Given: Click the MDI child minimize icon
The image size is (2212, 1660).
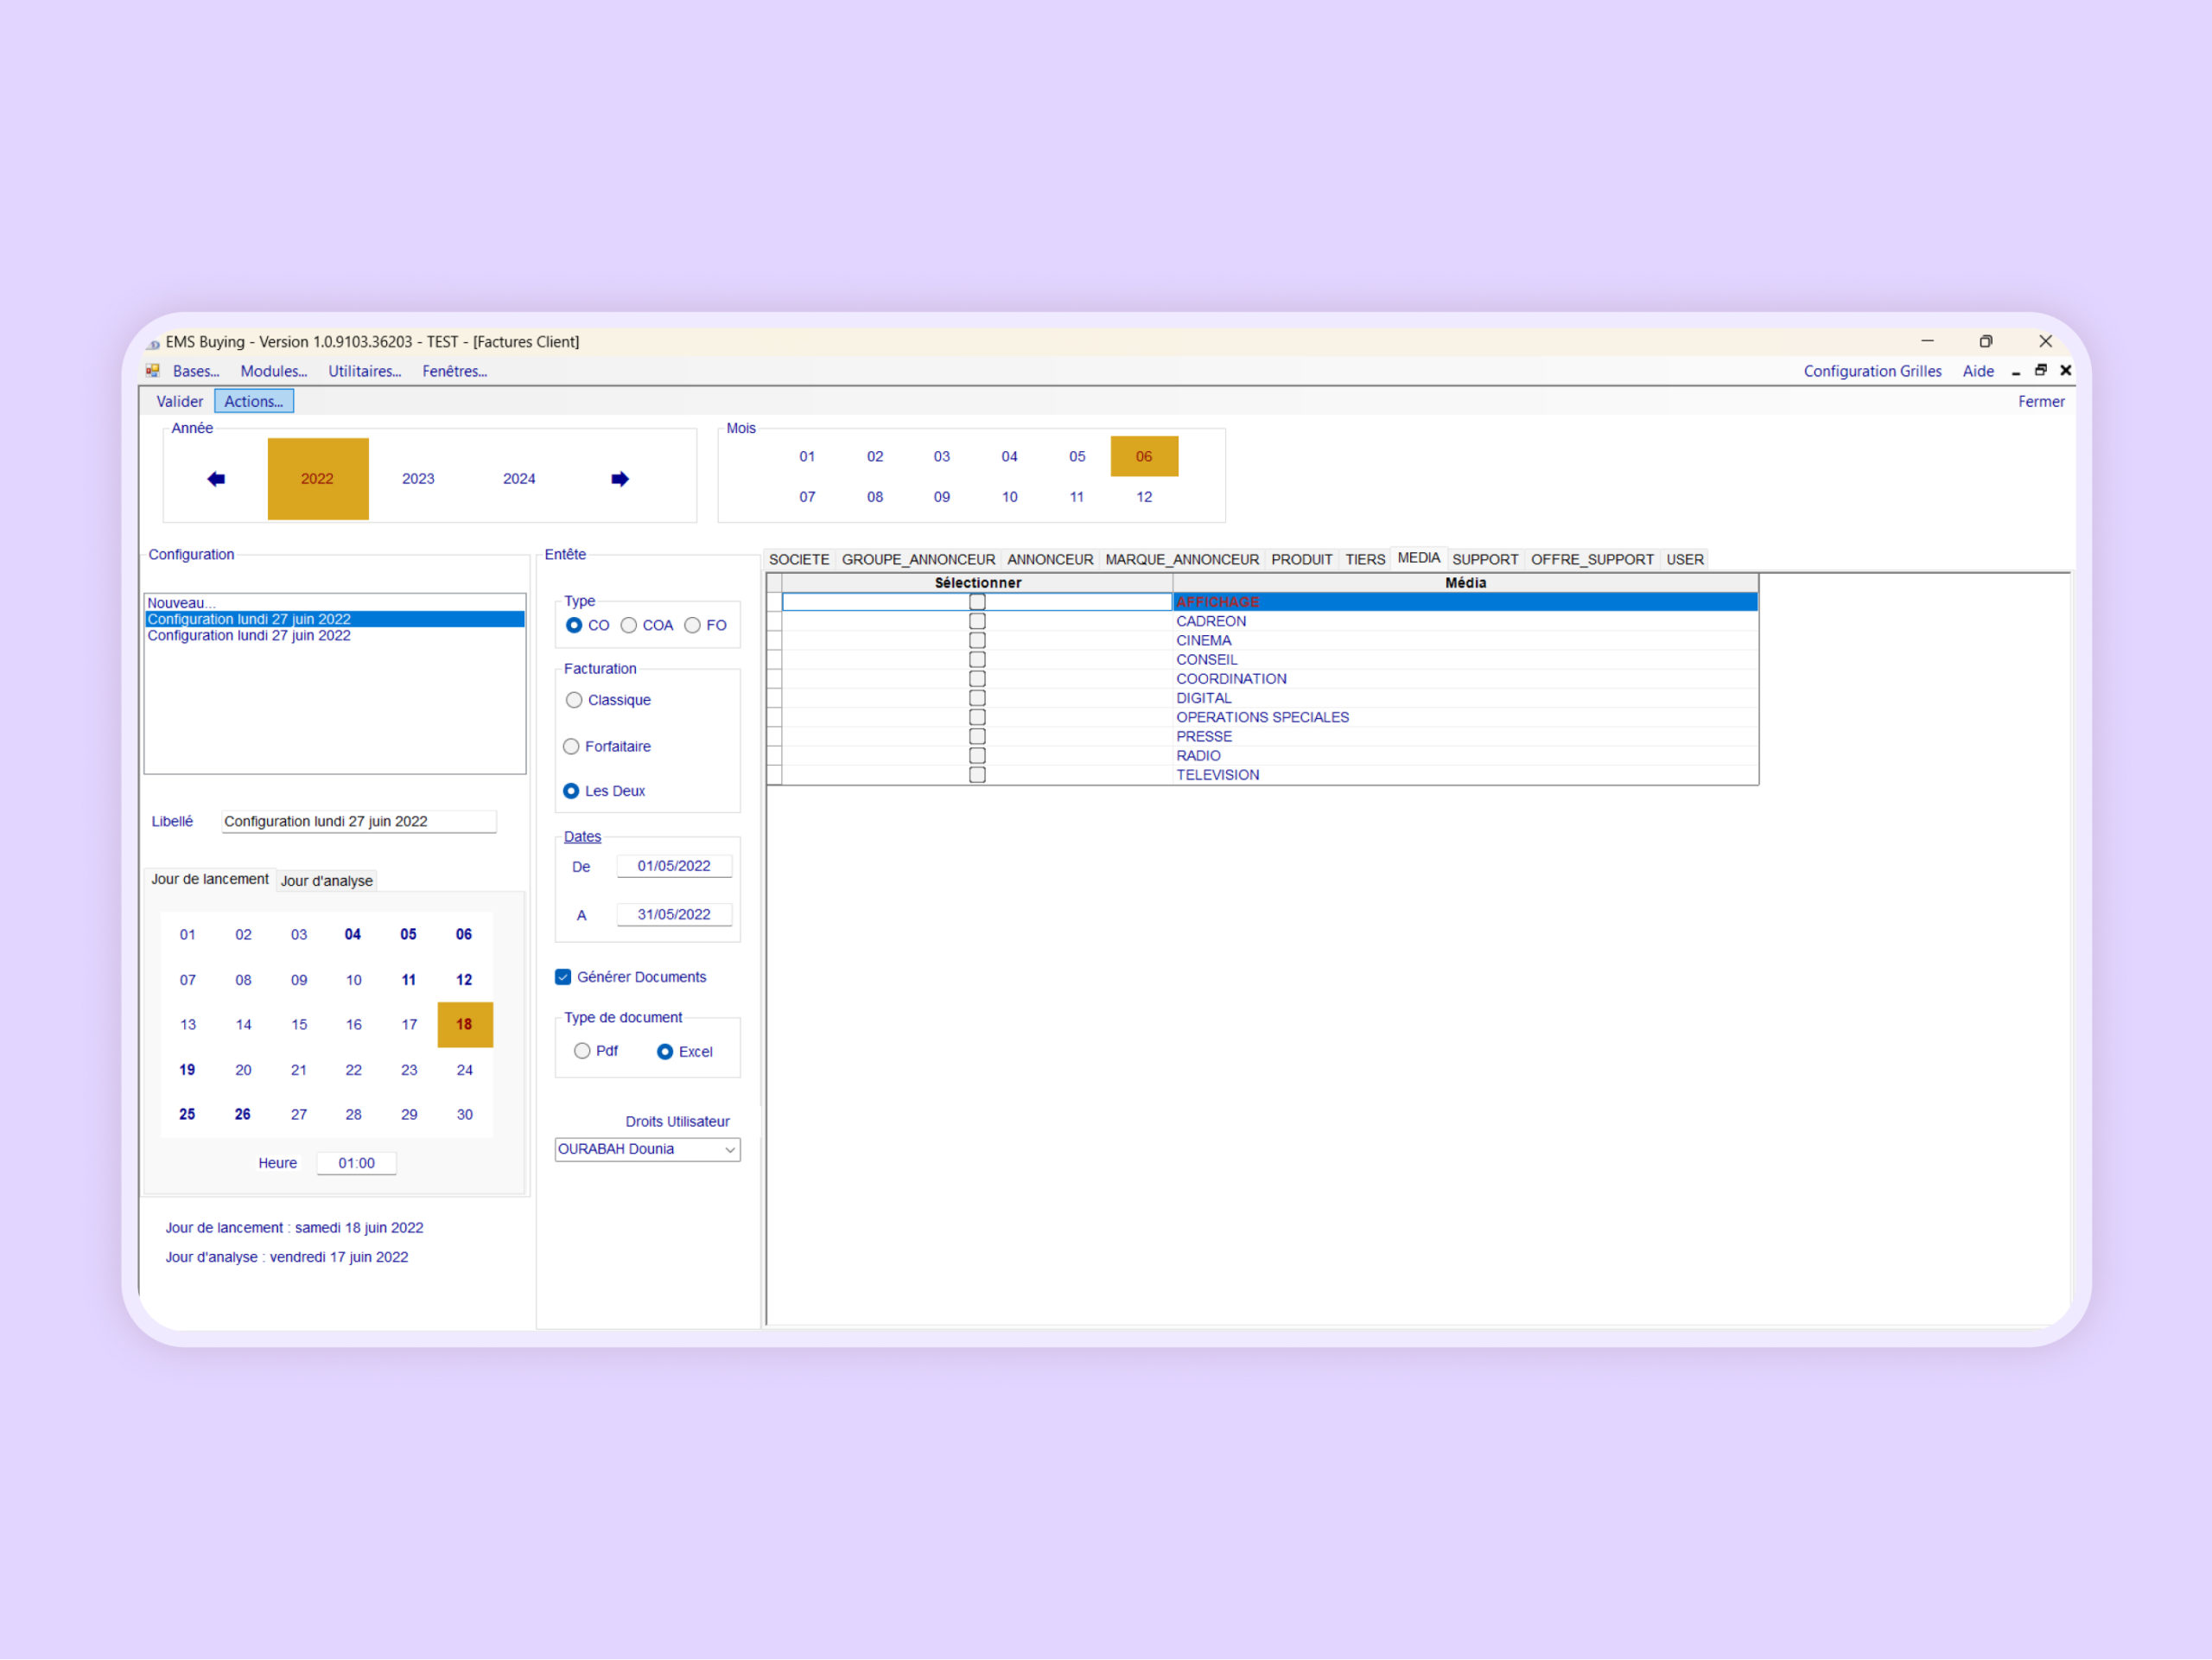Looking at the screenshot, I should (x=2016, y=372).
